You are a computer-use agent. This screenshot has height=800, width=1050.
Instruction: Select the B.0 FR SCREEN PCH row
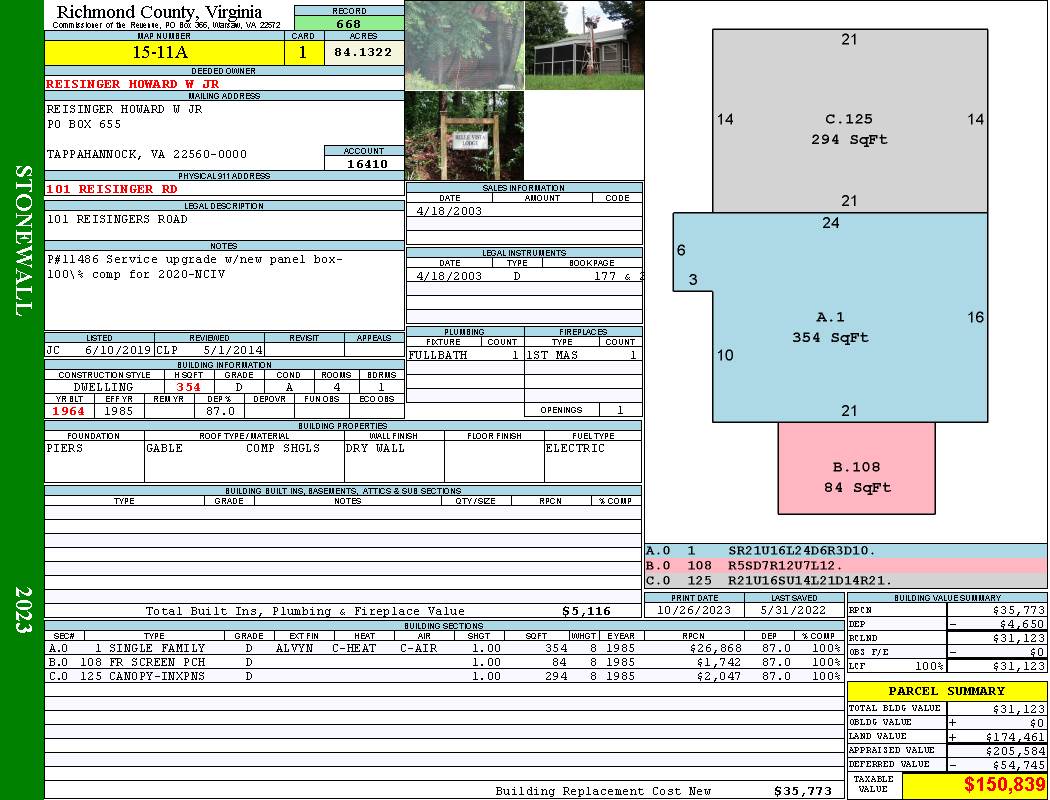coord(444,662)
